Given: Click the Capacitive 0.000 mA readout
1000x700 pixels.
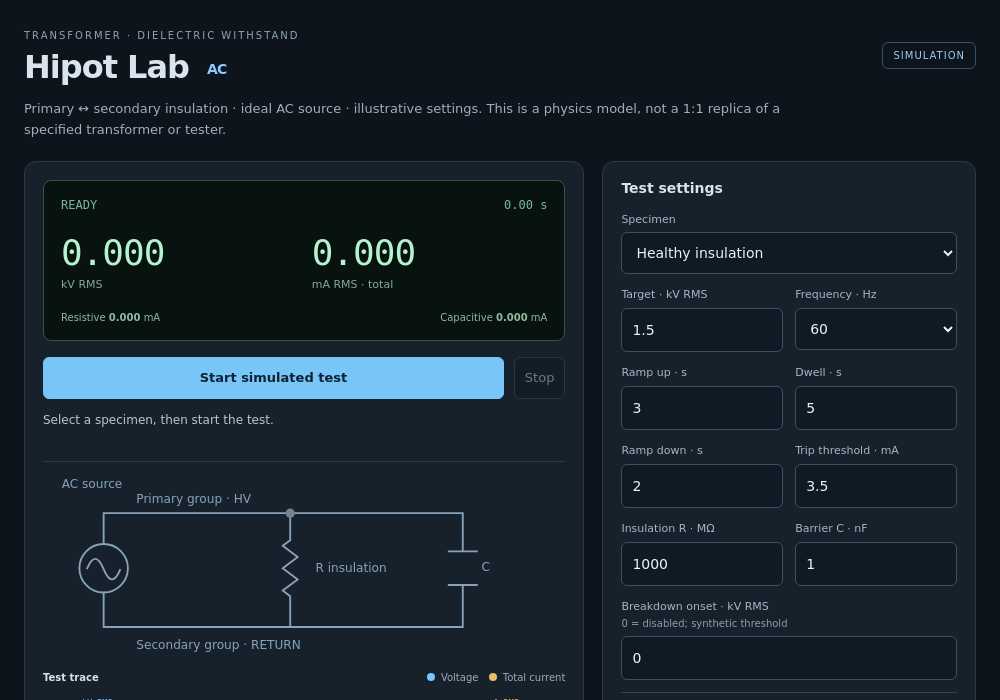Looking at the screenshot, I should pos(494,317).
